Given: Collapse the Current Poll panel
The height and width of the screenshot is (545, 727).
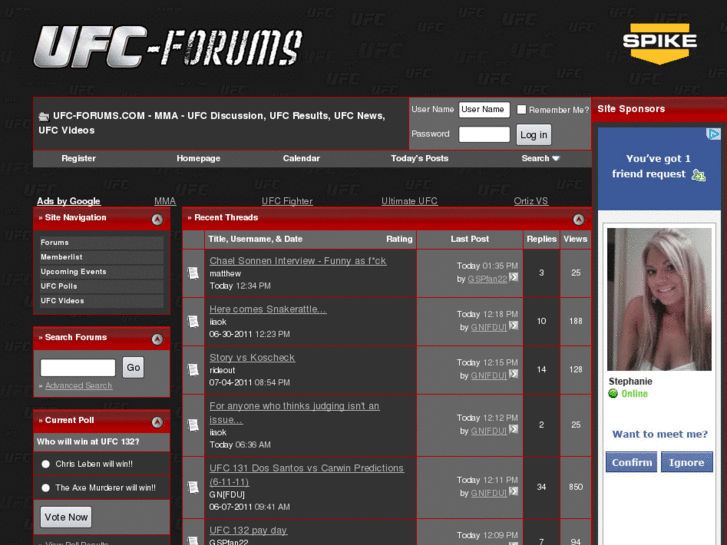Looking at the screenshot, I should [x=157, y=422].
